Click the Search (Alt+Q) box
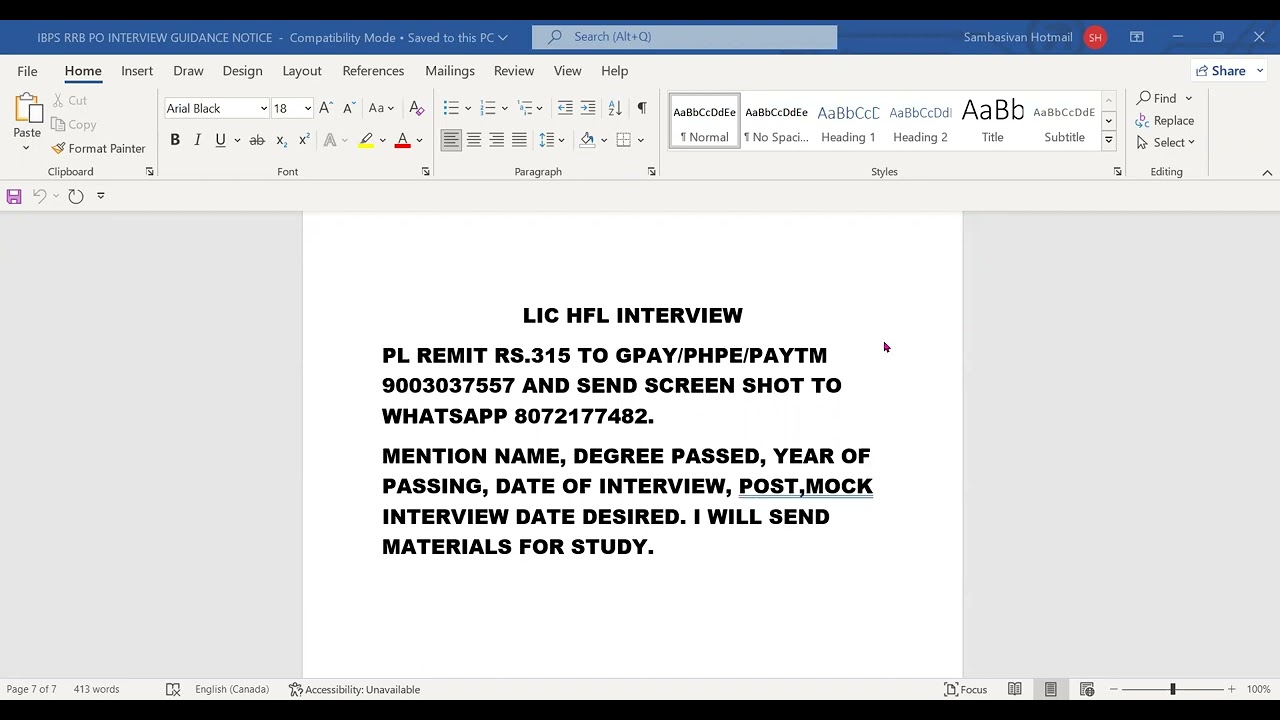1280x720 pixels. (684, 37)
